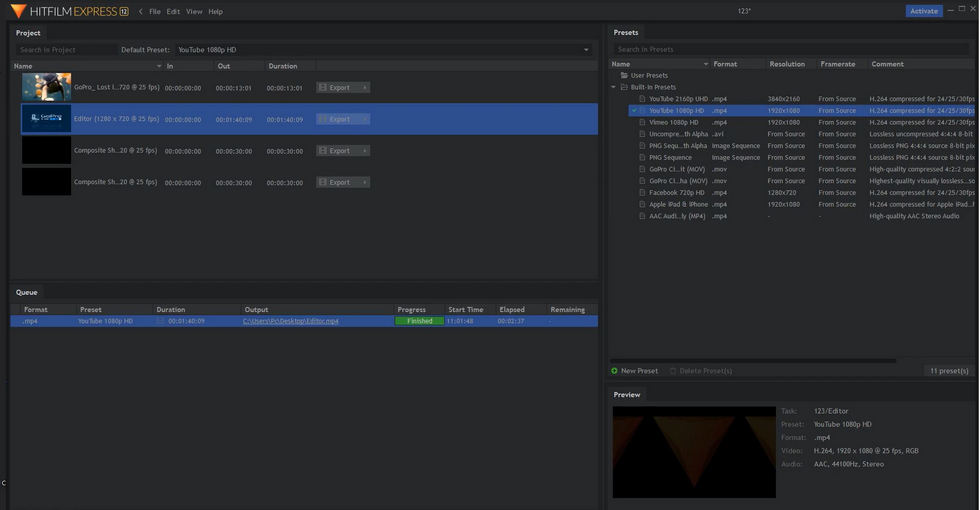980x510 pixels.
Task: Click file icon of YouTube 2160p UHD preset
Action: (x=642, y=99)
